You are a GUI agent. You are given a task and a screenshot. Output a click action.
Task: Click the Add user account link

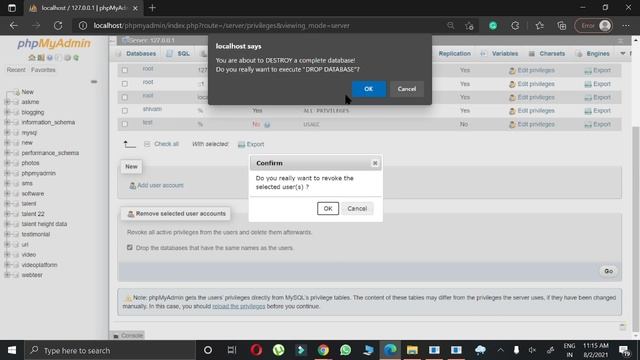[160, 185]
